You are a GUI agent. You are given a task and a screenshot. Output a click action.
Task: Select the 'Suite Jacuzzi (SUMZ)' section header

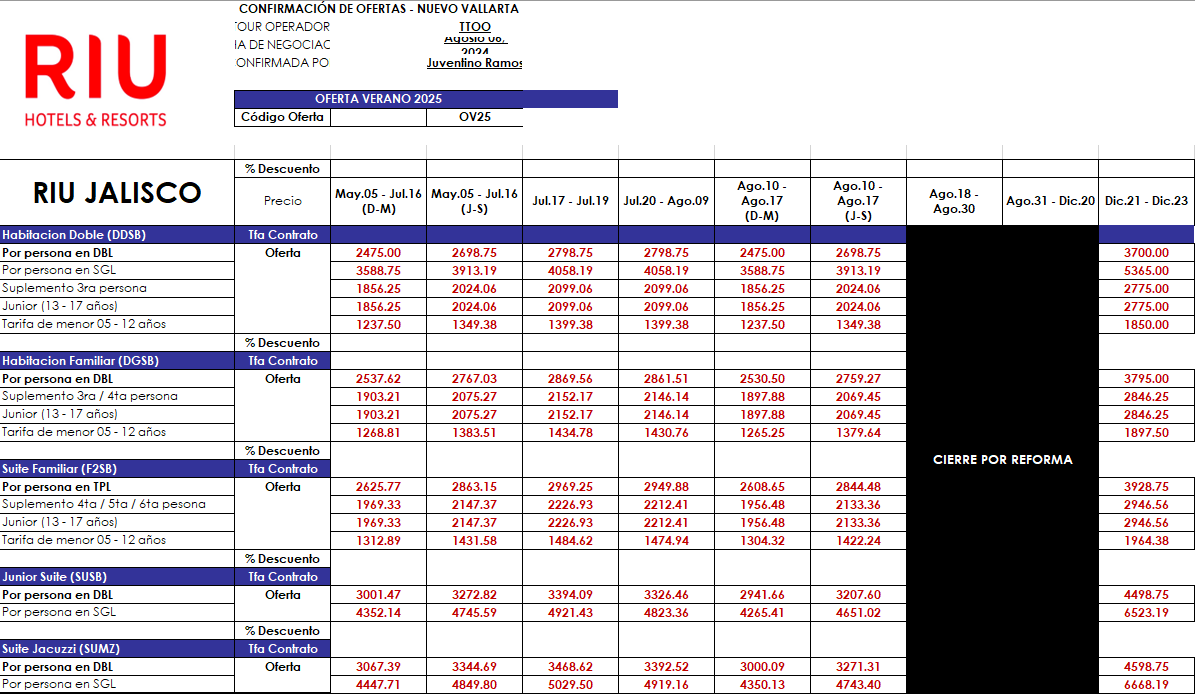click(117, 649)
